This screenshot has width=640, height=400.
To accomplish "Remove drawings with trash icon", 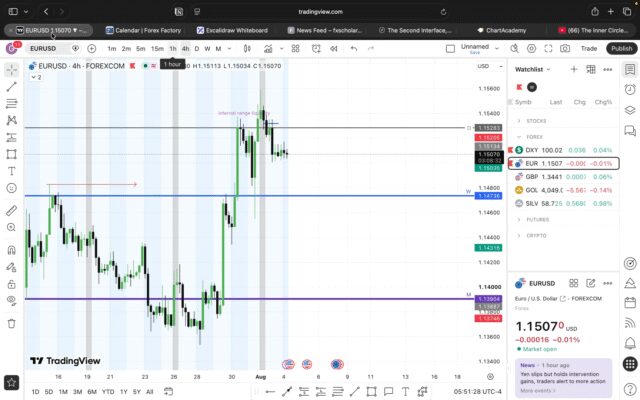I will [x=11, y=324].
